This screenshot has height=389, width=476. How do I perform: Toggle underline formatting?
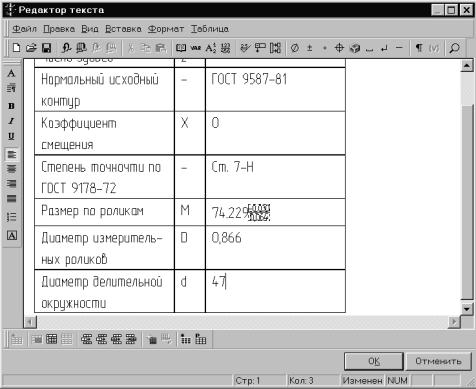pos(11,136)
